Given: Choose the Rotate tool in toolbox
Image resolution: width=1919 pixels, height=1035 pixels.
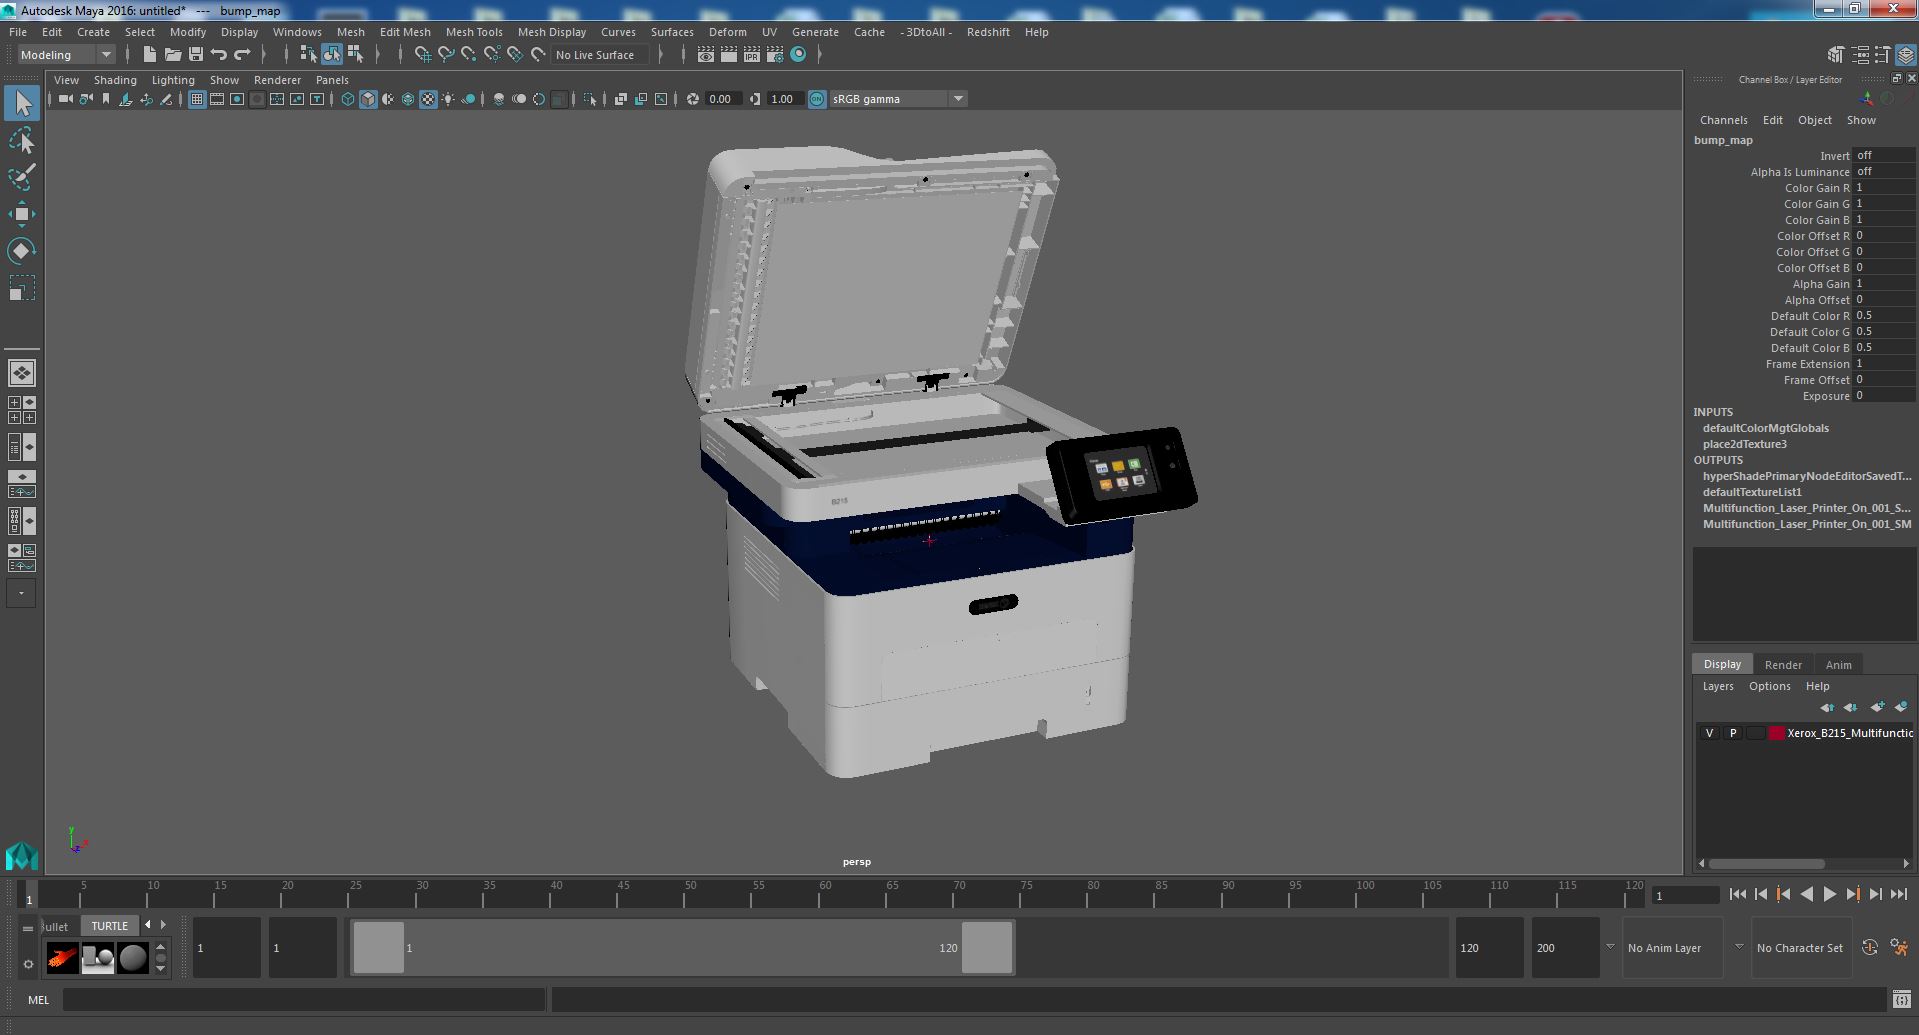Looking at the screenshot, I should (x=22, y=251).
